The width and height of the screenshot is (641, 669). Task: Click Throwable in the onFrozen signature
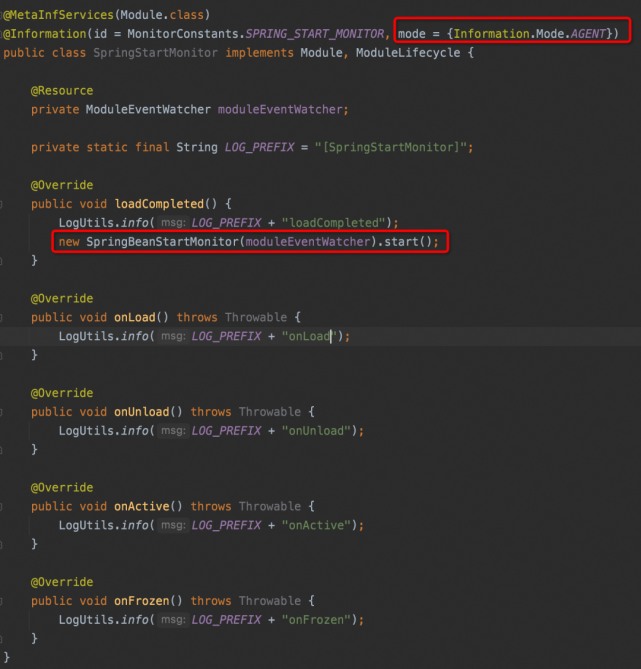tap(270, 601)
